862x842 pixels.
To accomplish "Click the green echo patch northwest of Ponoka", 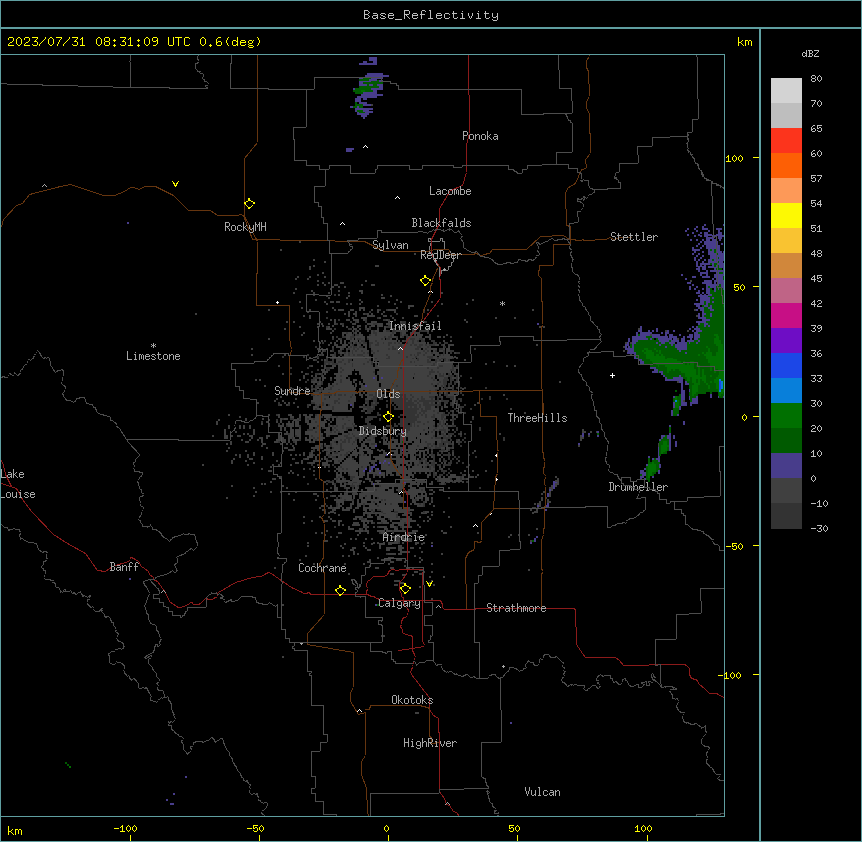I will pos(367,88).
